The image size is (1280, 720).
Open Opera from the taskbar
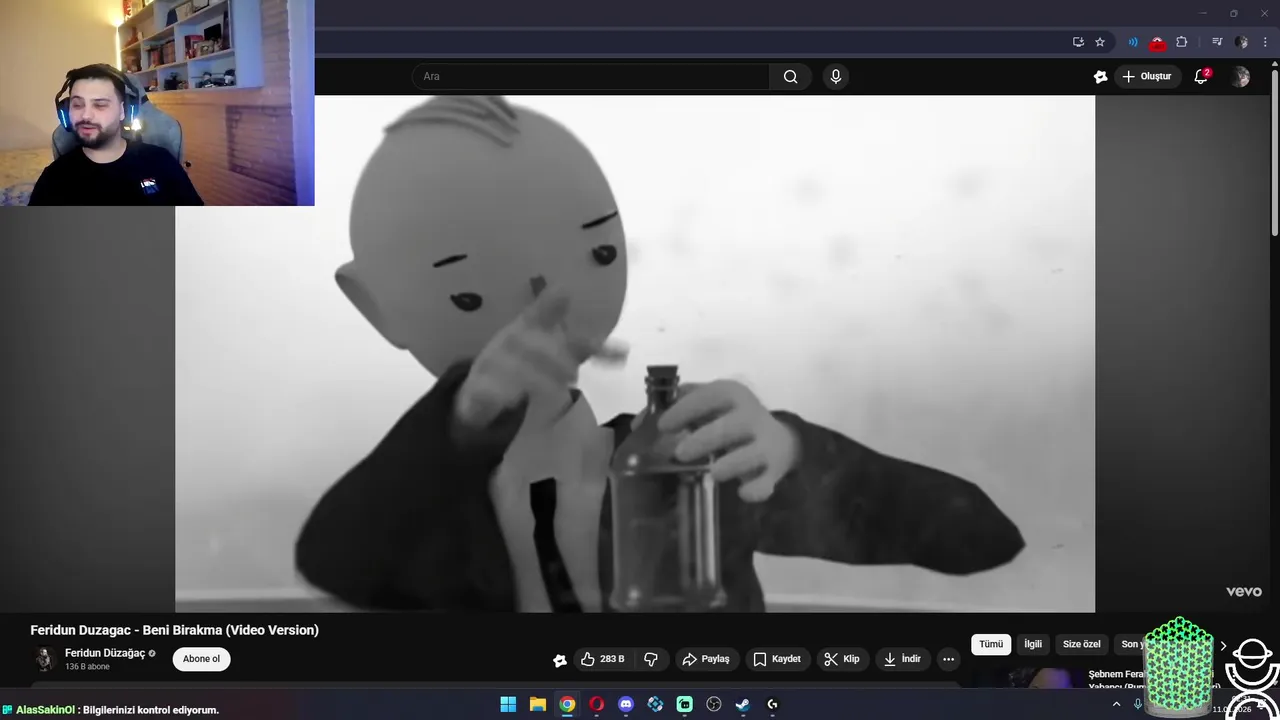point(596,704)
